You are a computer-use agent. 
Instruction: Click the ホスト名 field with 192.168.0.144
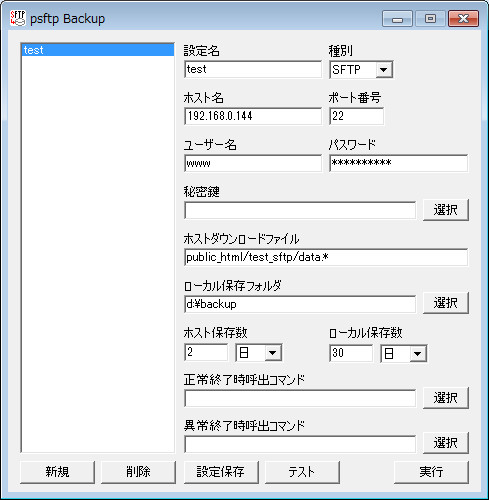(x=253, y=116)
